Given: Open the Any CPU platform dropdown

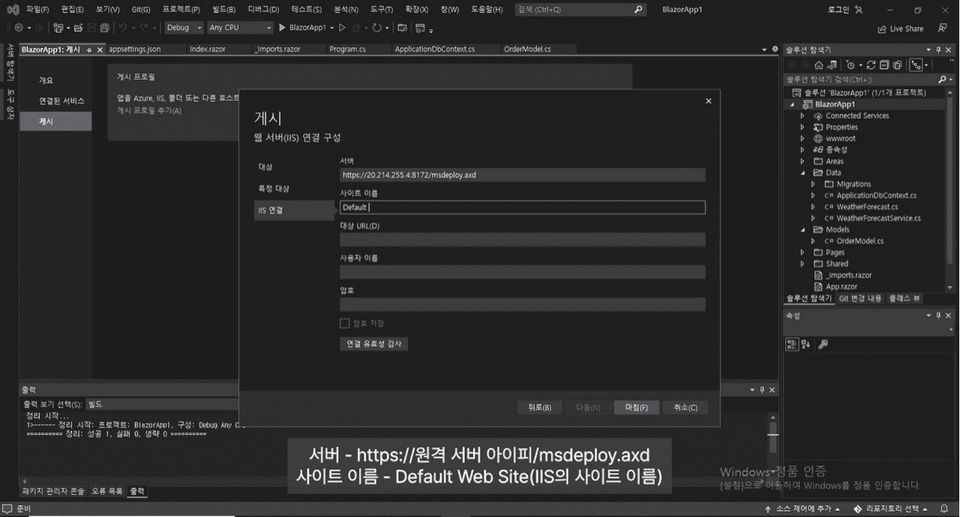Looking at the screenshot, I should click(x=239, y=28).
